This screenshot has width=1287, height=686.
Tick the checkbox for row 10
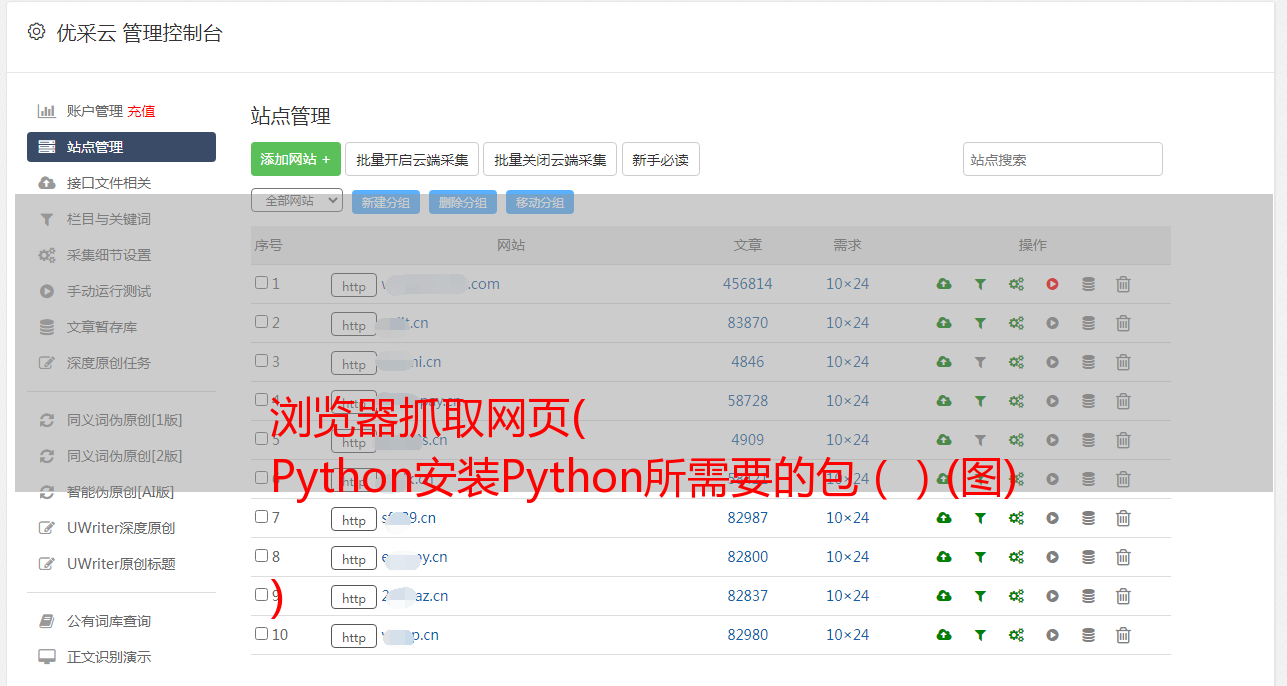pyautogui.click(x=261, y=634)
